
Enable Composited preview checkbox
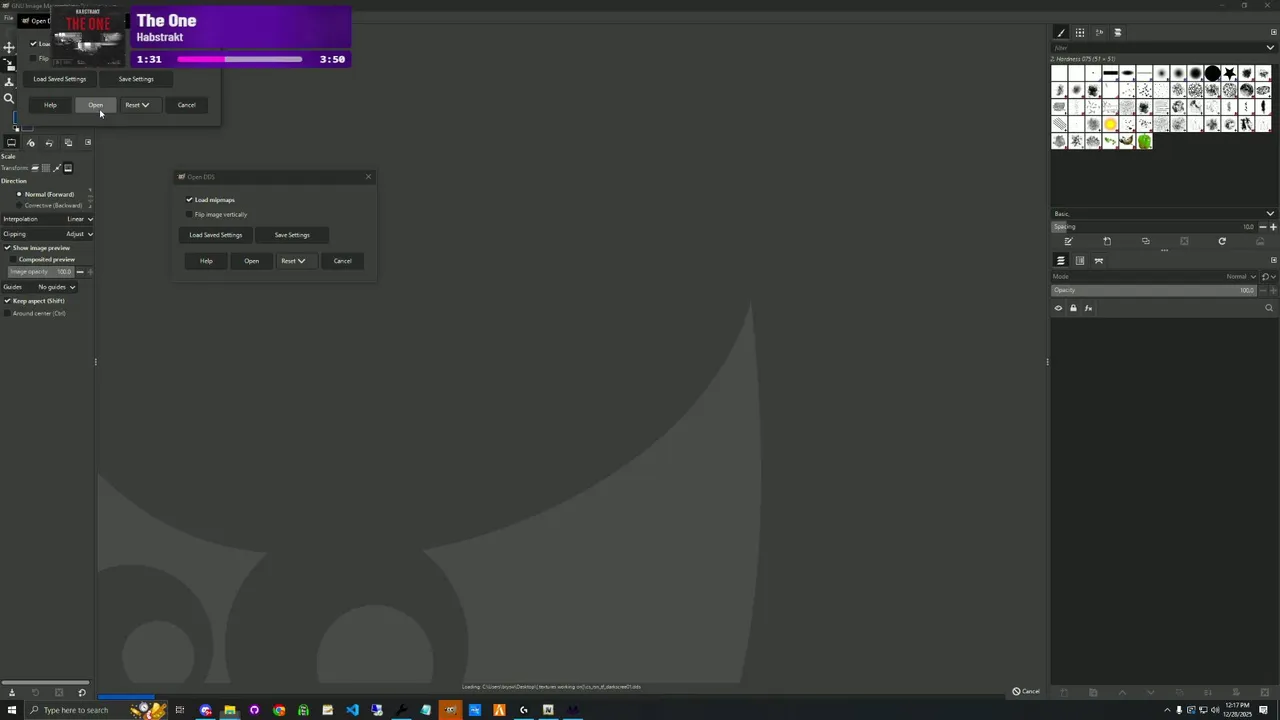click(42, 259)
